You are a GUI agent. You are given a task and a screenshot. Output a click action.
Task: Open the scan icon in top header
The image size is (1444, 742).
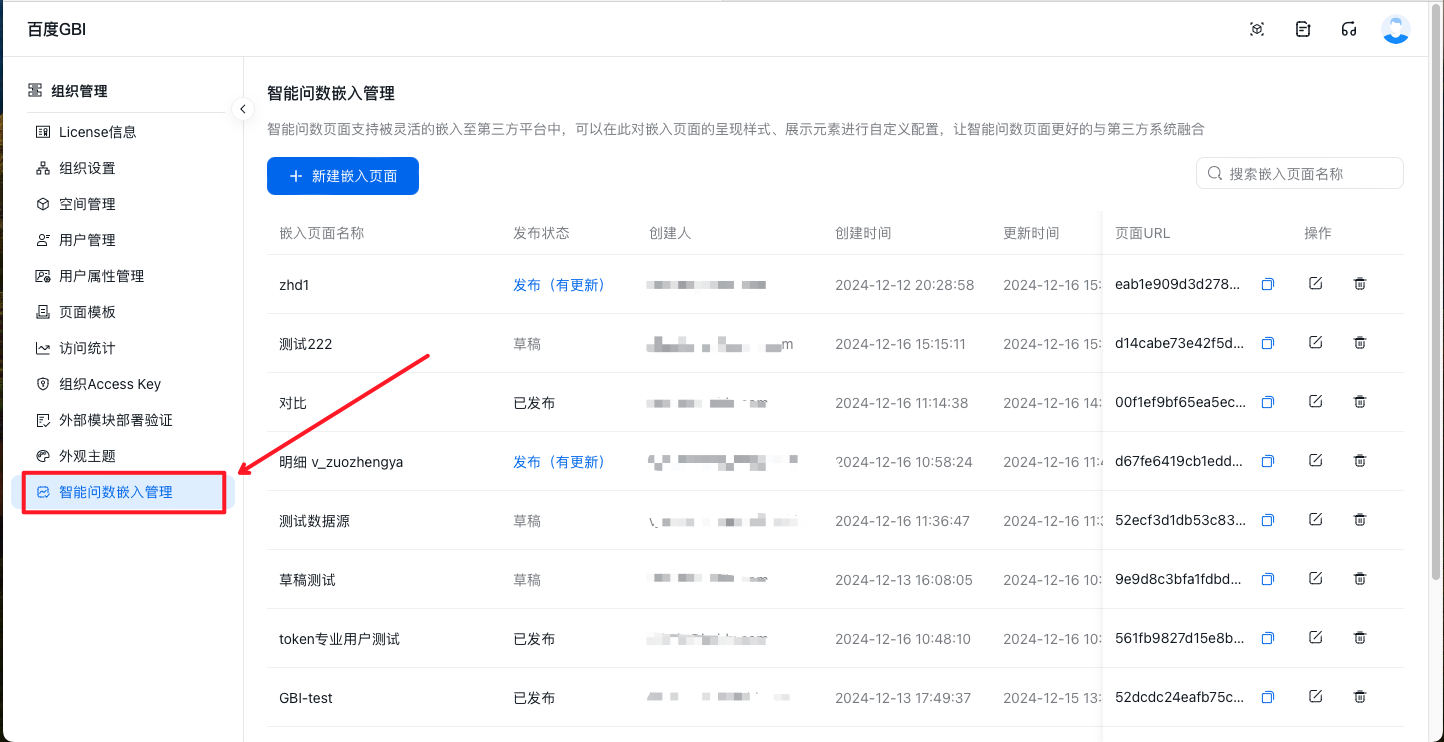(1257, 29)
